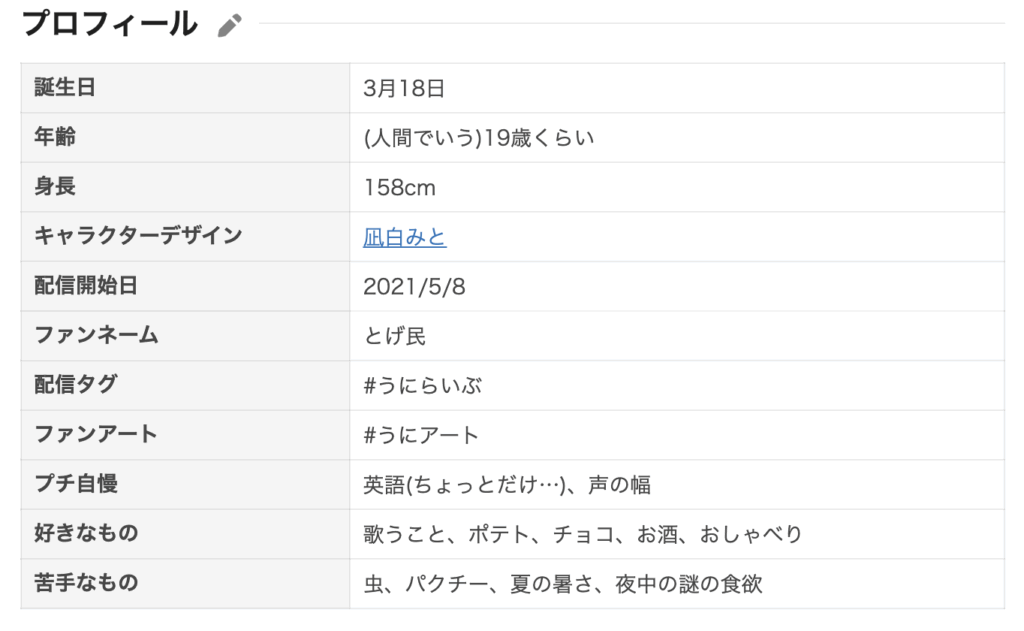Click the プロフィール section heading
Image resolution: width=1024 pixels, height=631 pixels.
110,24
